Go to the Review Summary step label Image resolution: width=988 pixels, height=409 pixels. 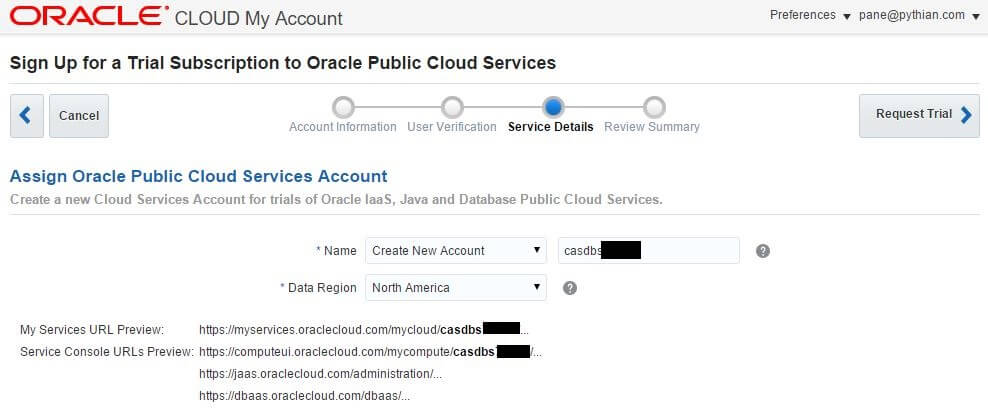(x=652, y=127)
